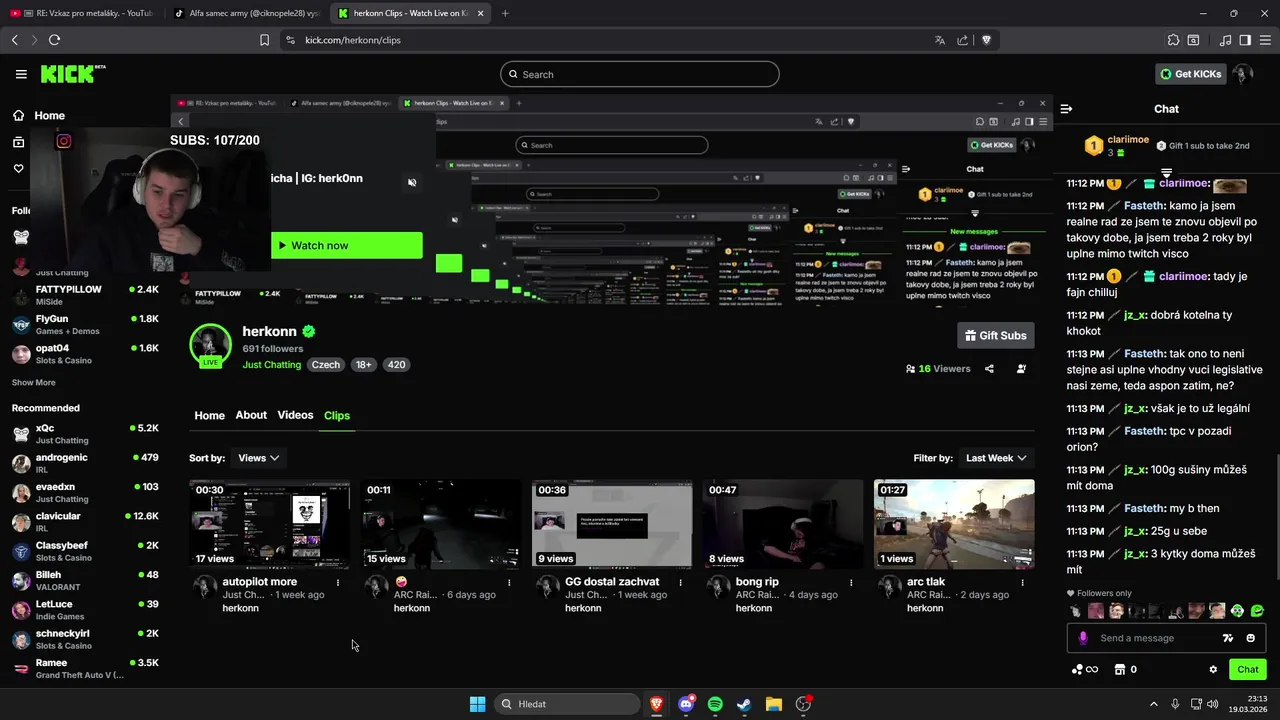The image size is (1280, 720).
Task: Open the options menu of the 'GG dostal zachvat' clip
Action: click(x=681, y=582)
